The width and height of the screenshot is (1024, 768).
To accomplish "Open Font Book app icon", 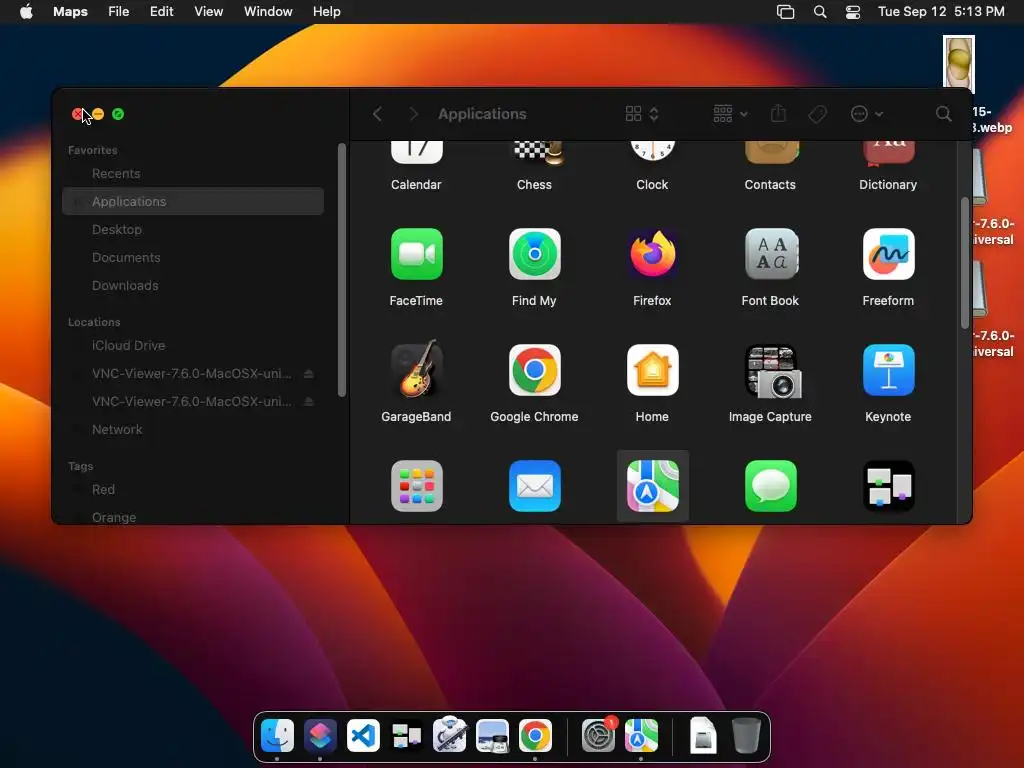I will point(771,254).
